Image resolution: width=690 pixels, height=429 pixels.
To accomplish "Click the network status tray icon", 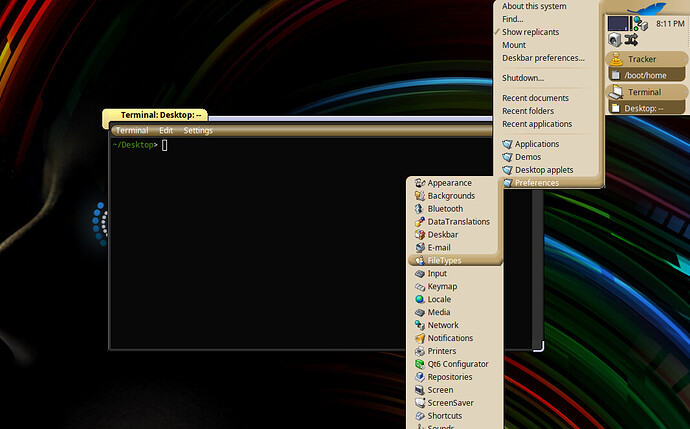I will coord(640,24).
